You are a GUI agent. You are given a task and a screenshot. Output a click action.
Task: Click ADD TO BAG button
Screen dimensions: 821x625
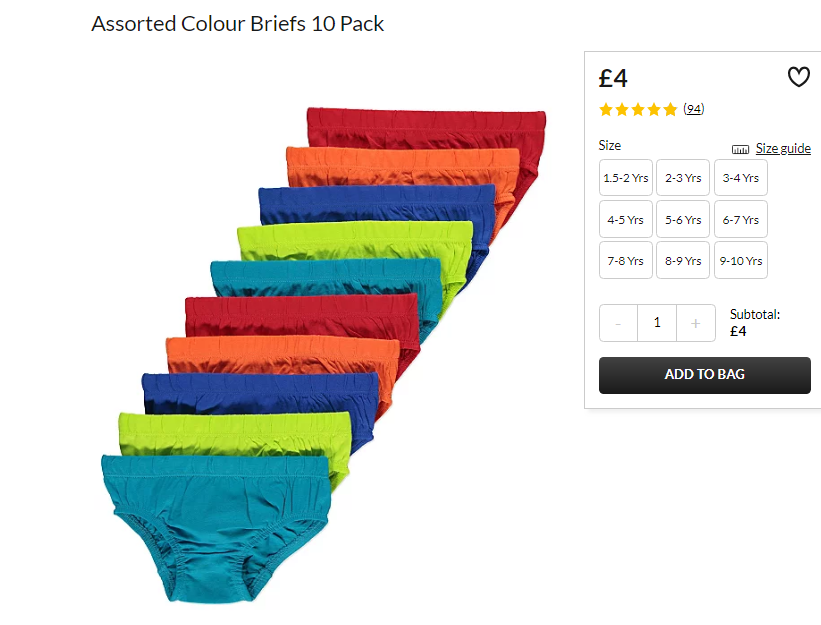coord(705,375)
